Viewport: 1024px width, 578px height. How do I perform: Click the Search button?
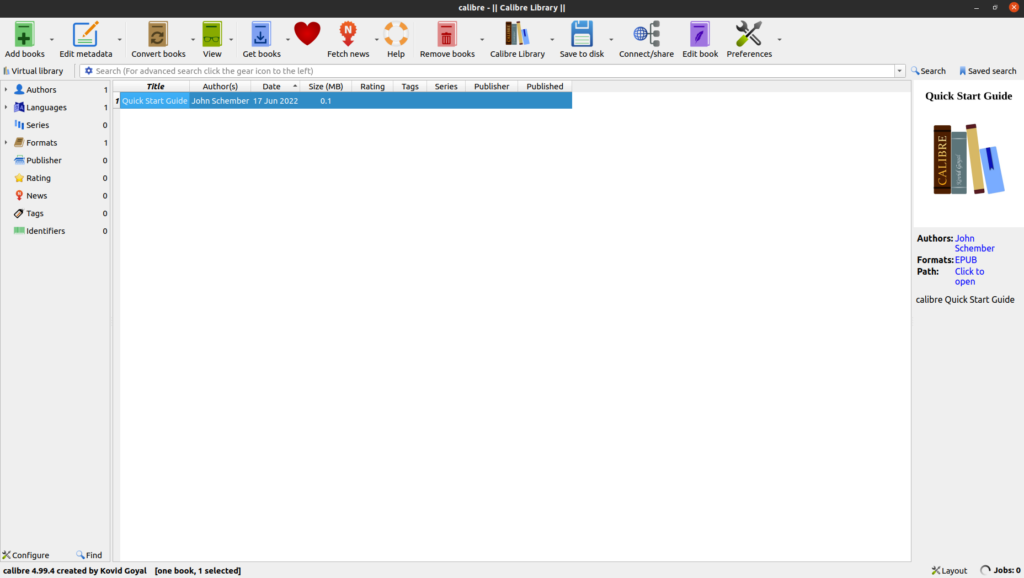point(929,71)
